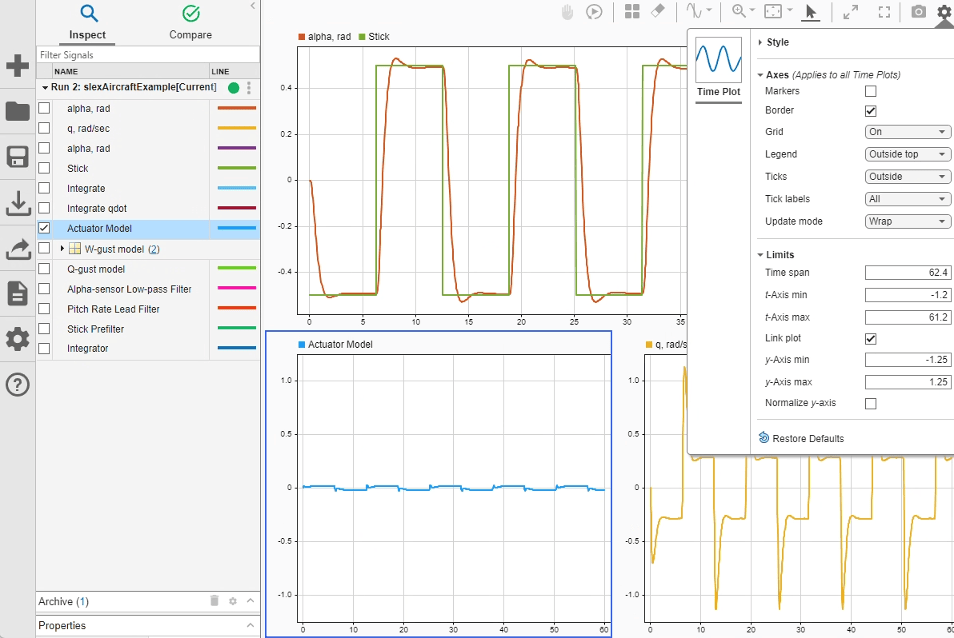Select the Zoom in magnifier tool
This screenshot has width=954, height=638.
(739, 11)
